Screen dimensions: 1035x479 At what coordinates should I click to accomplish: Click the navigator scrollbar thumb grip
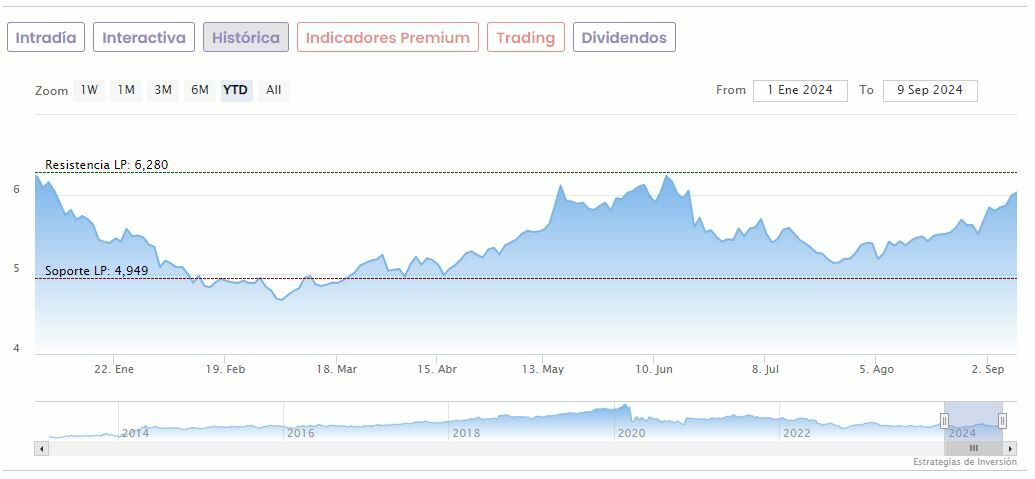pyautogui.click(x=973, y=448)
